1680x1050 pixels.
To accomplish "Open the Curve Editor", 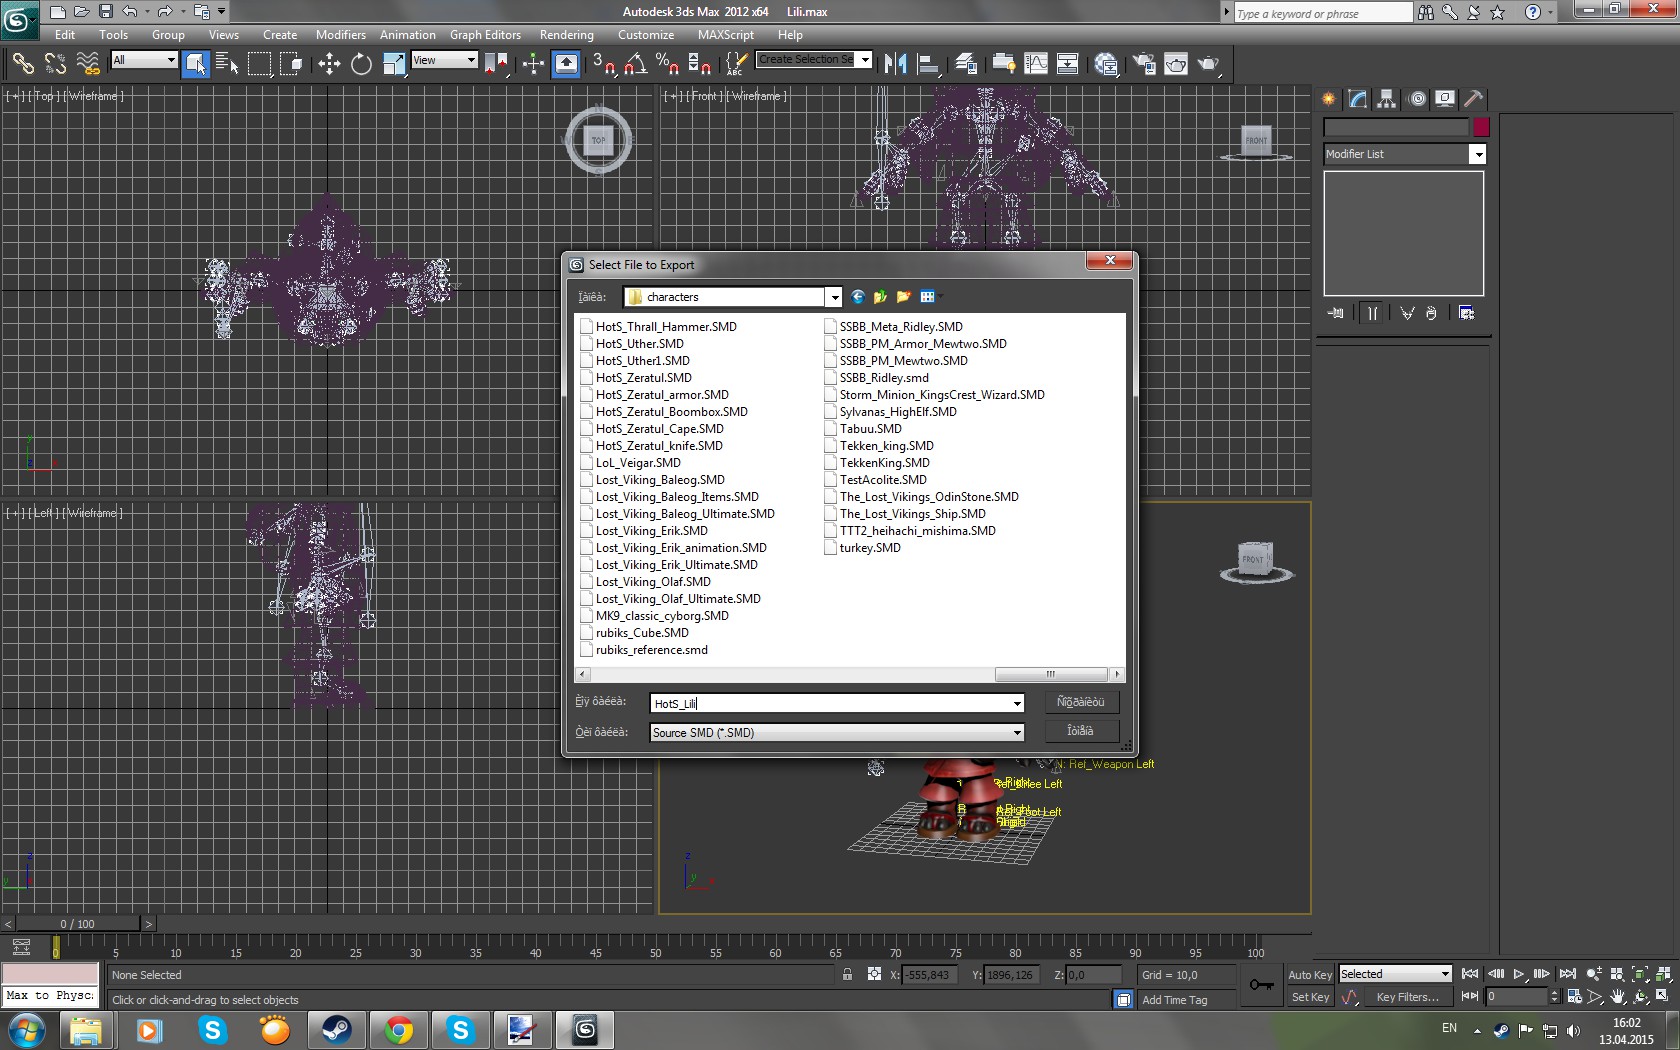I will (x=1036, y=64).
